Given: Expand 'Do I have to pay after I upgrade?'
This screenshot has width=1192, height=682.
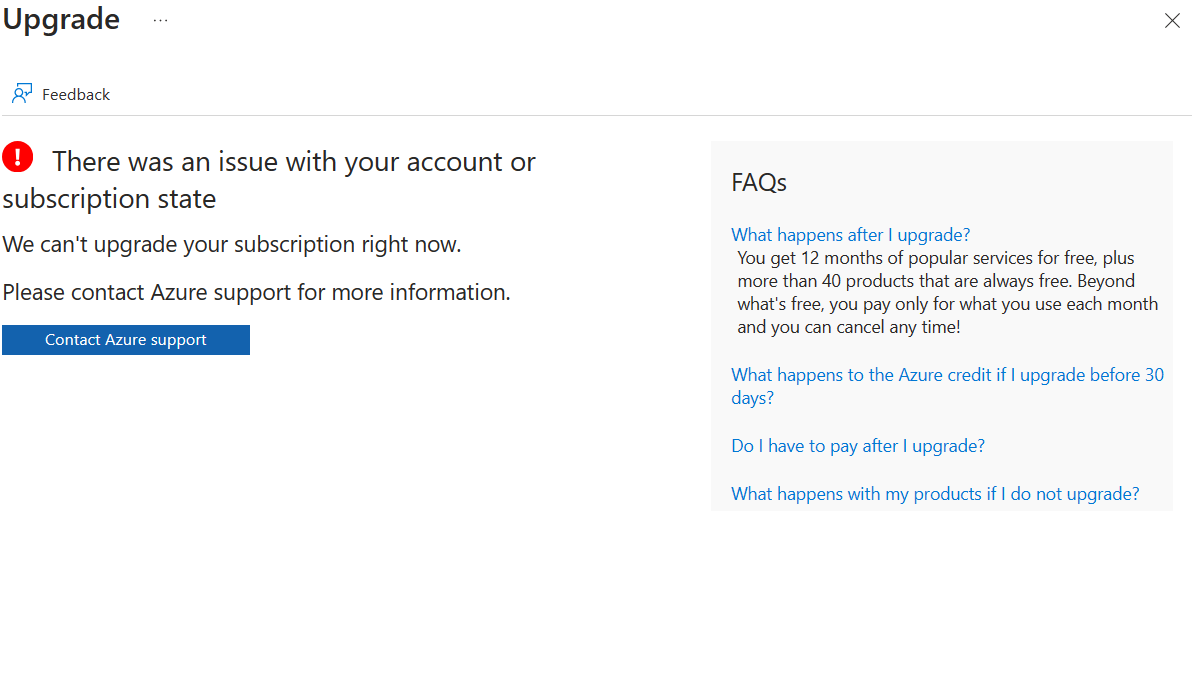Looking at the screenshot, I should pos(858,446).
